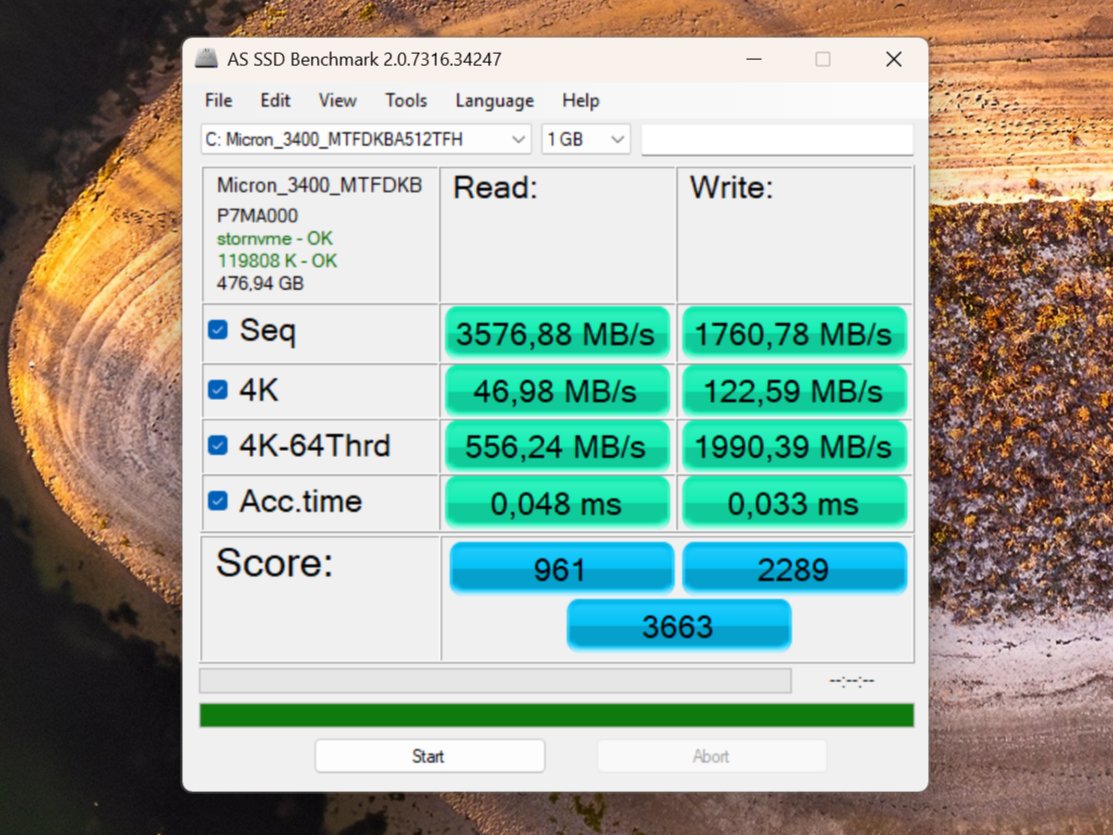Open the View menu

click(x=337, y=100)
